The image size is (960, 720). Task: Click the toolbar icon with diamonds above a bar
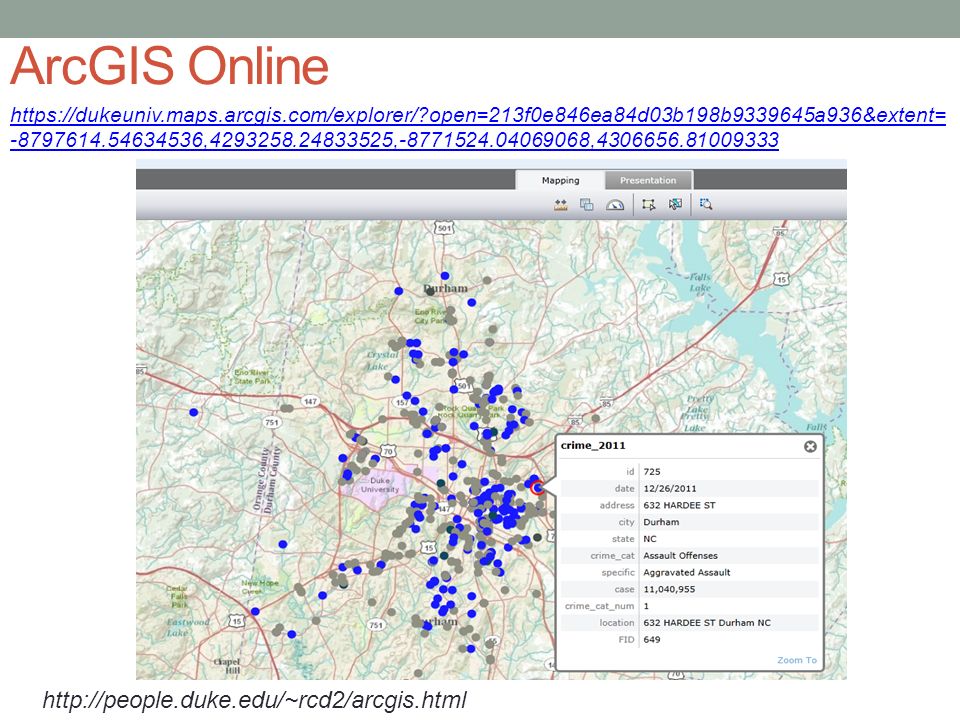[x=560, y=205]
